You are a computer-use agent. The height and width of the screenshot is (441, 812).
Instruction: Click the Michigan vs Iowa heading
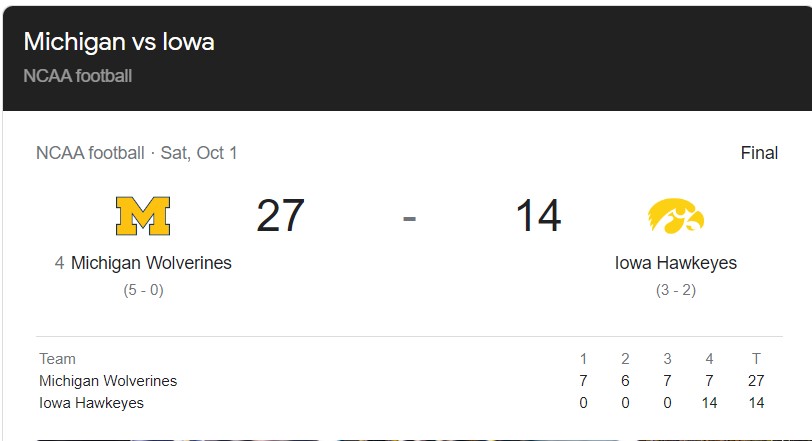[119, 42]
